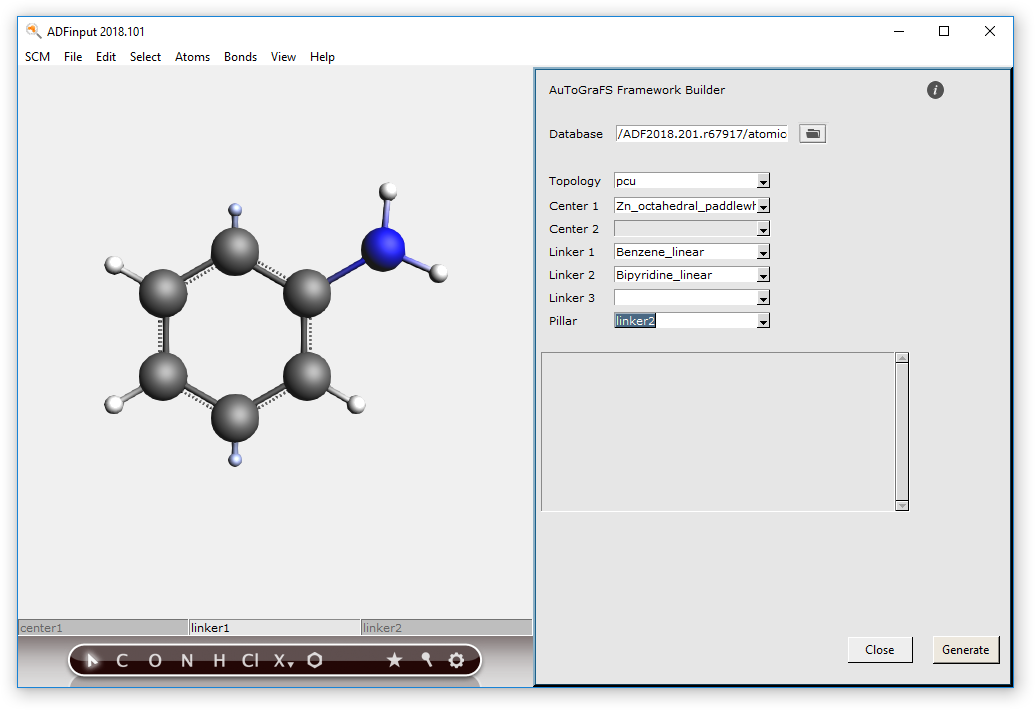Expand the Linker 1 dropdown
Viewport: 1035px width, 710px height.
pyautogui.click(x=763, y=252)
